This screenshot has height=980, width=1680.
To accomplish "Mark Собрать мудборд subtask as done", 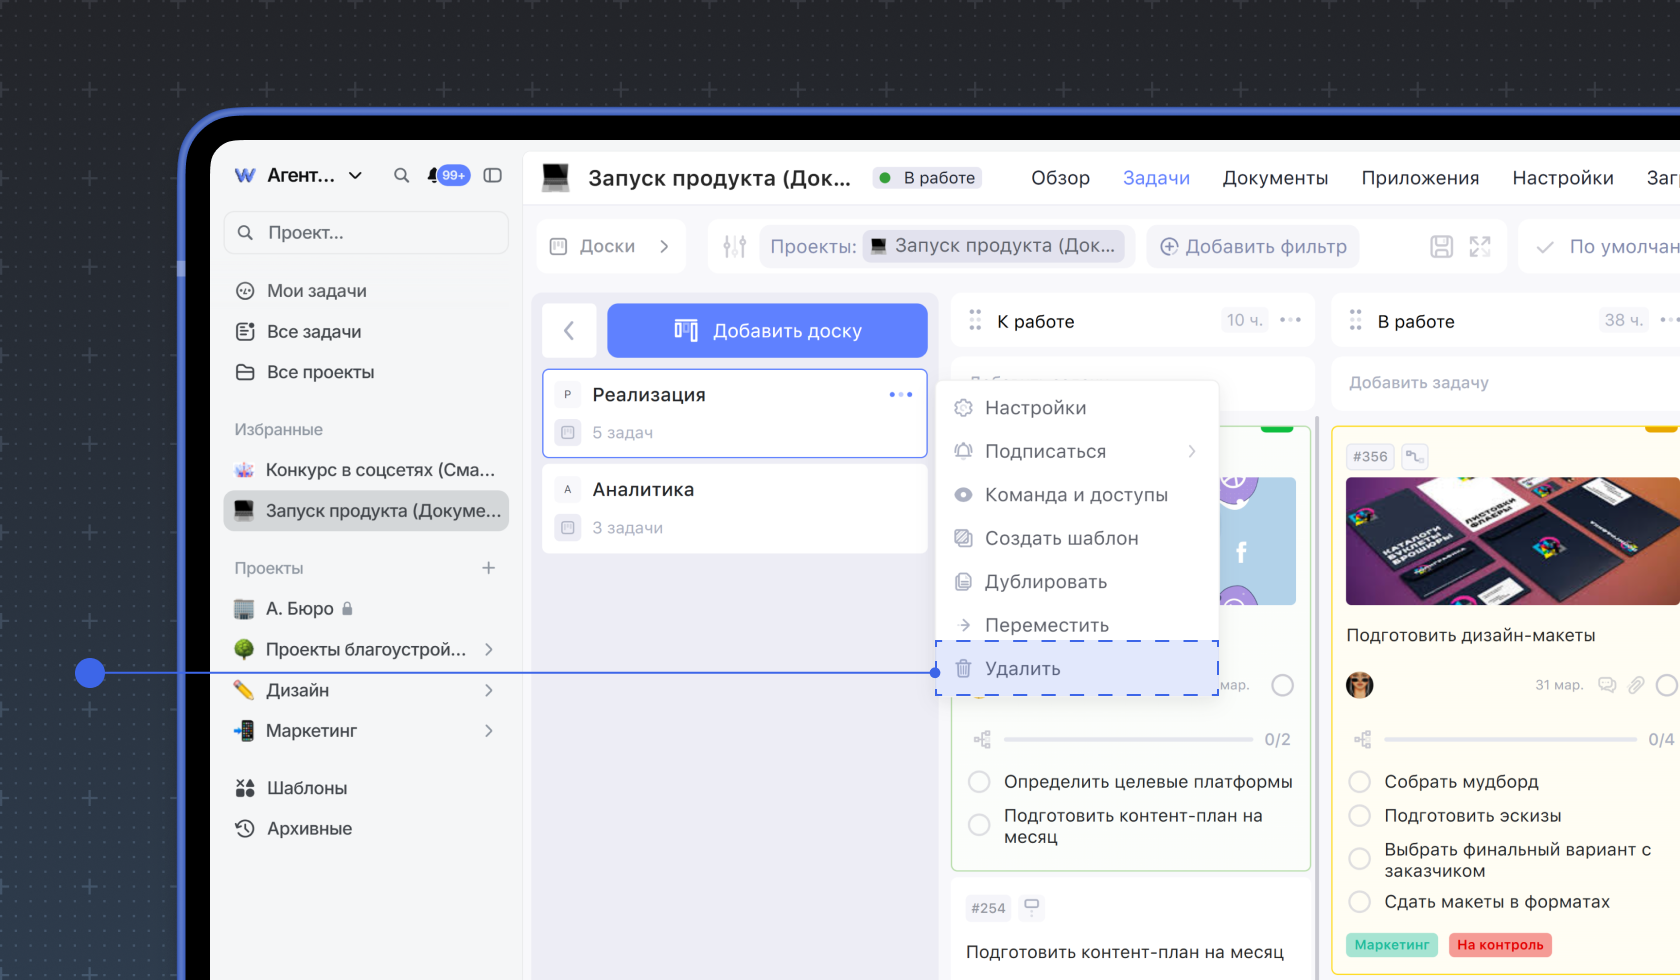I will click(1359, 782).
